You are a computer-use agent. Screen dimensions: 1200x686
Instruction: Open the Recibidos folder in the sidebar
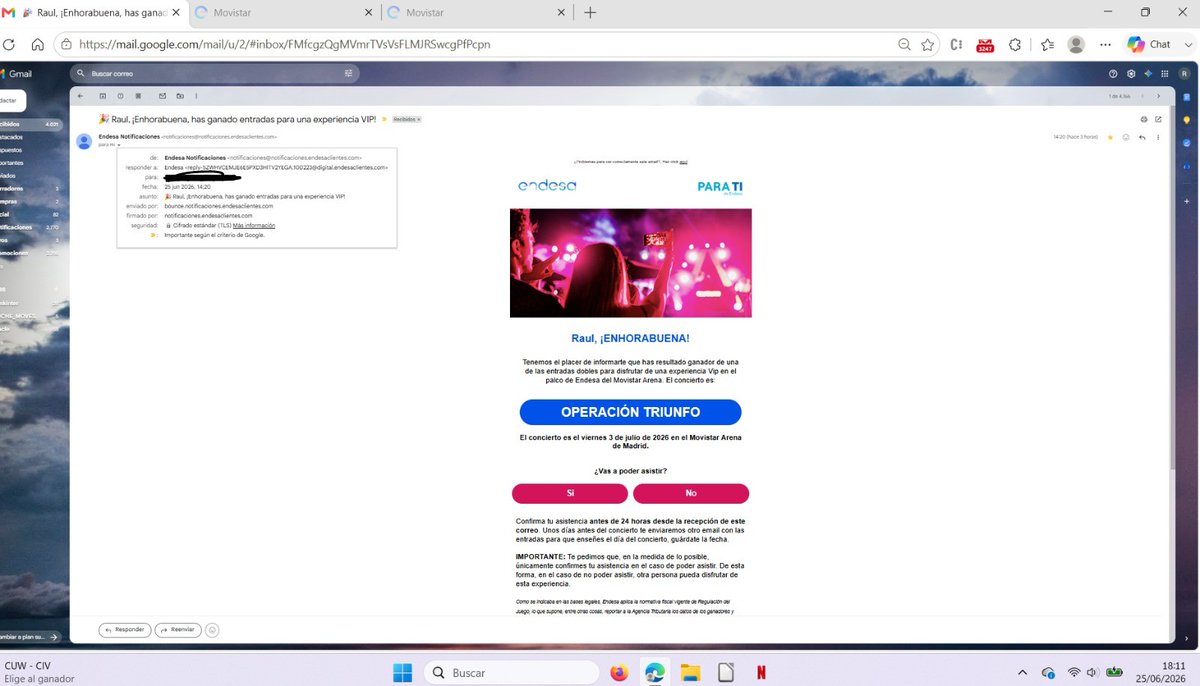[30, 124]
